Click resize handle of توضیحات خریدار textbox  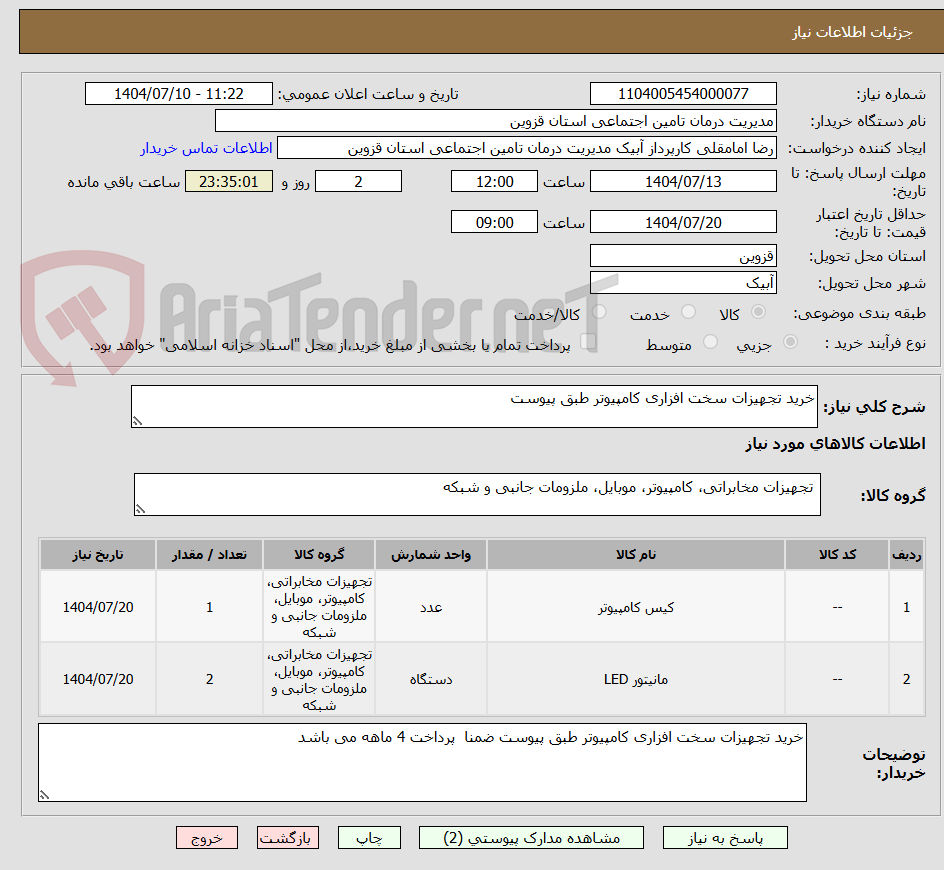[x=43, y=793]
